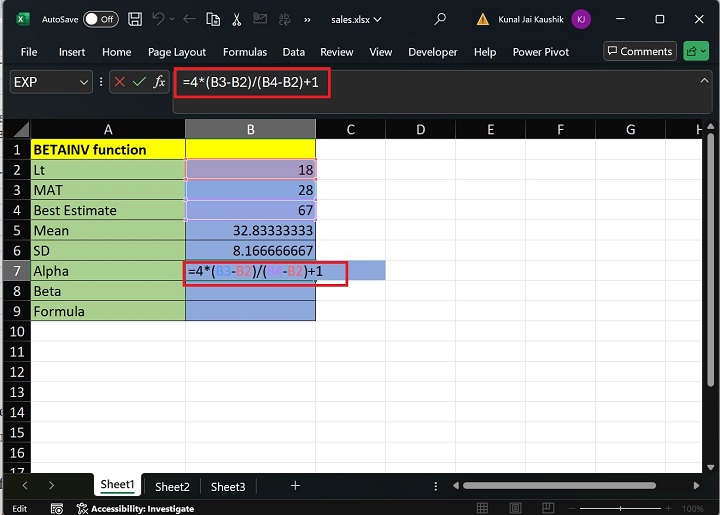Open the Insert tab
This screenshot has width=720, height=515.
pyautogui.click(x=72, y=52)
